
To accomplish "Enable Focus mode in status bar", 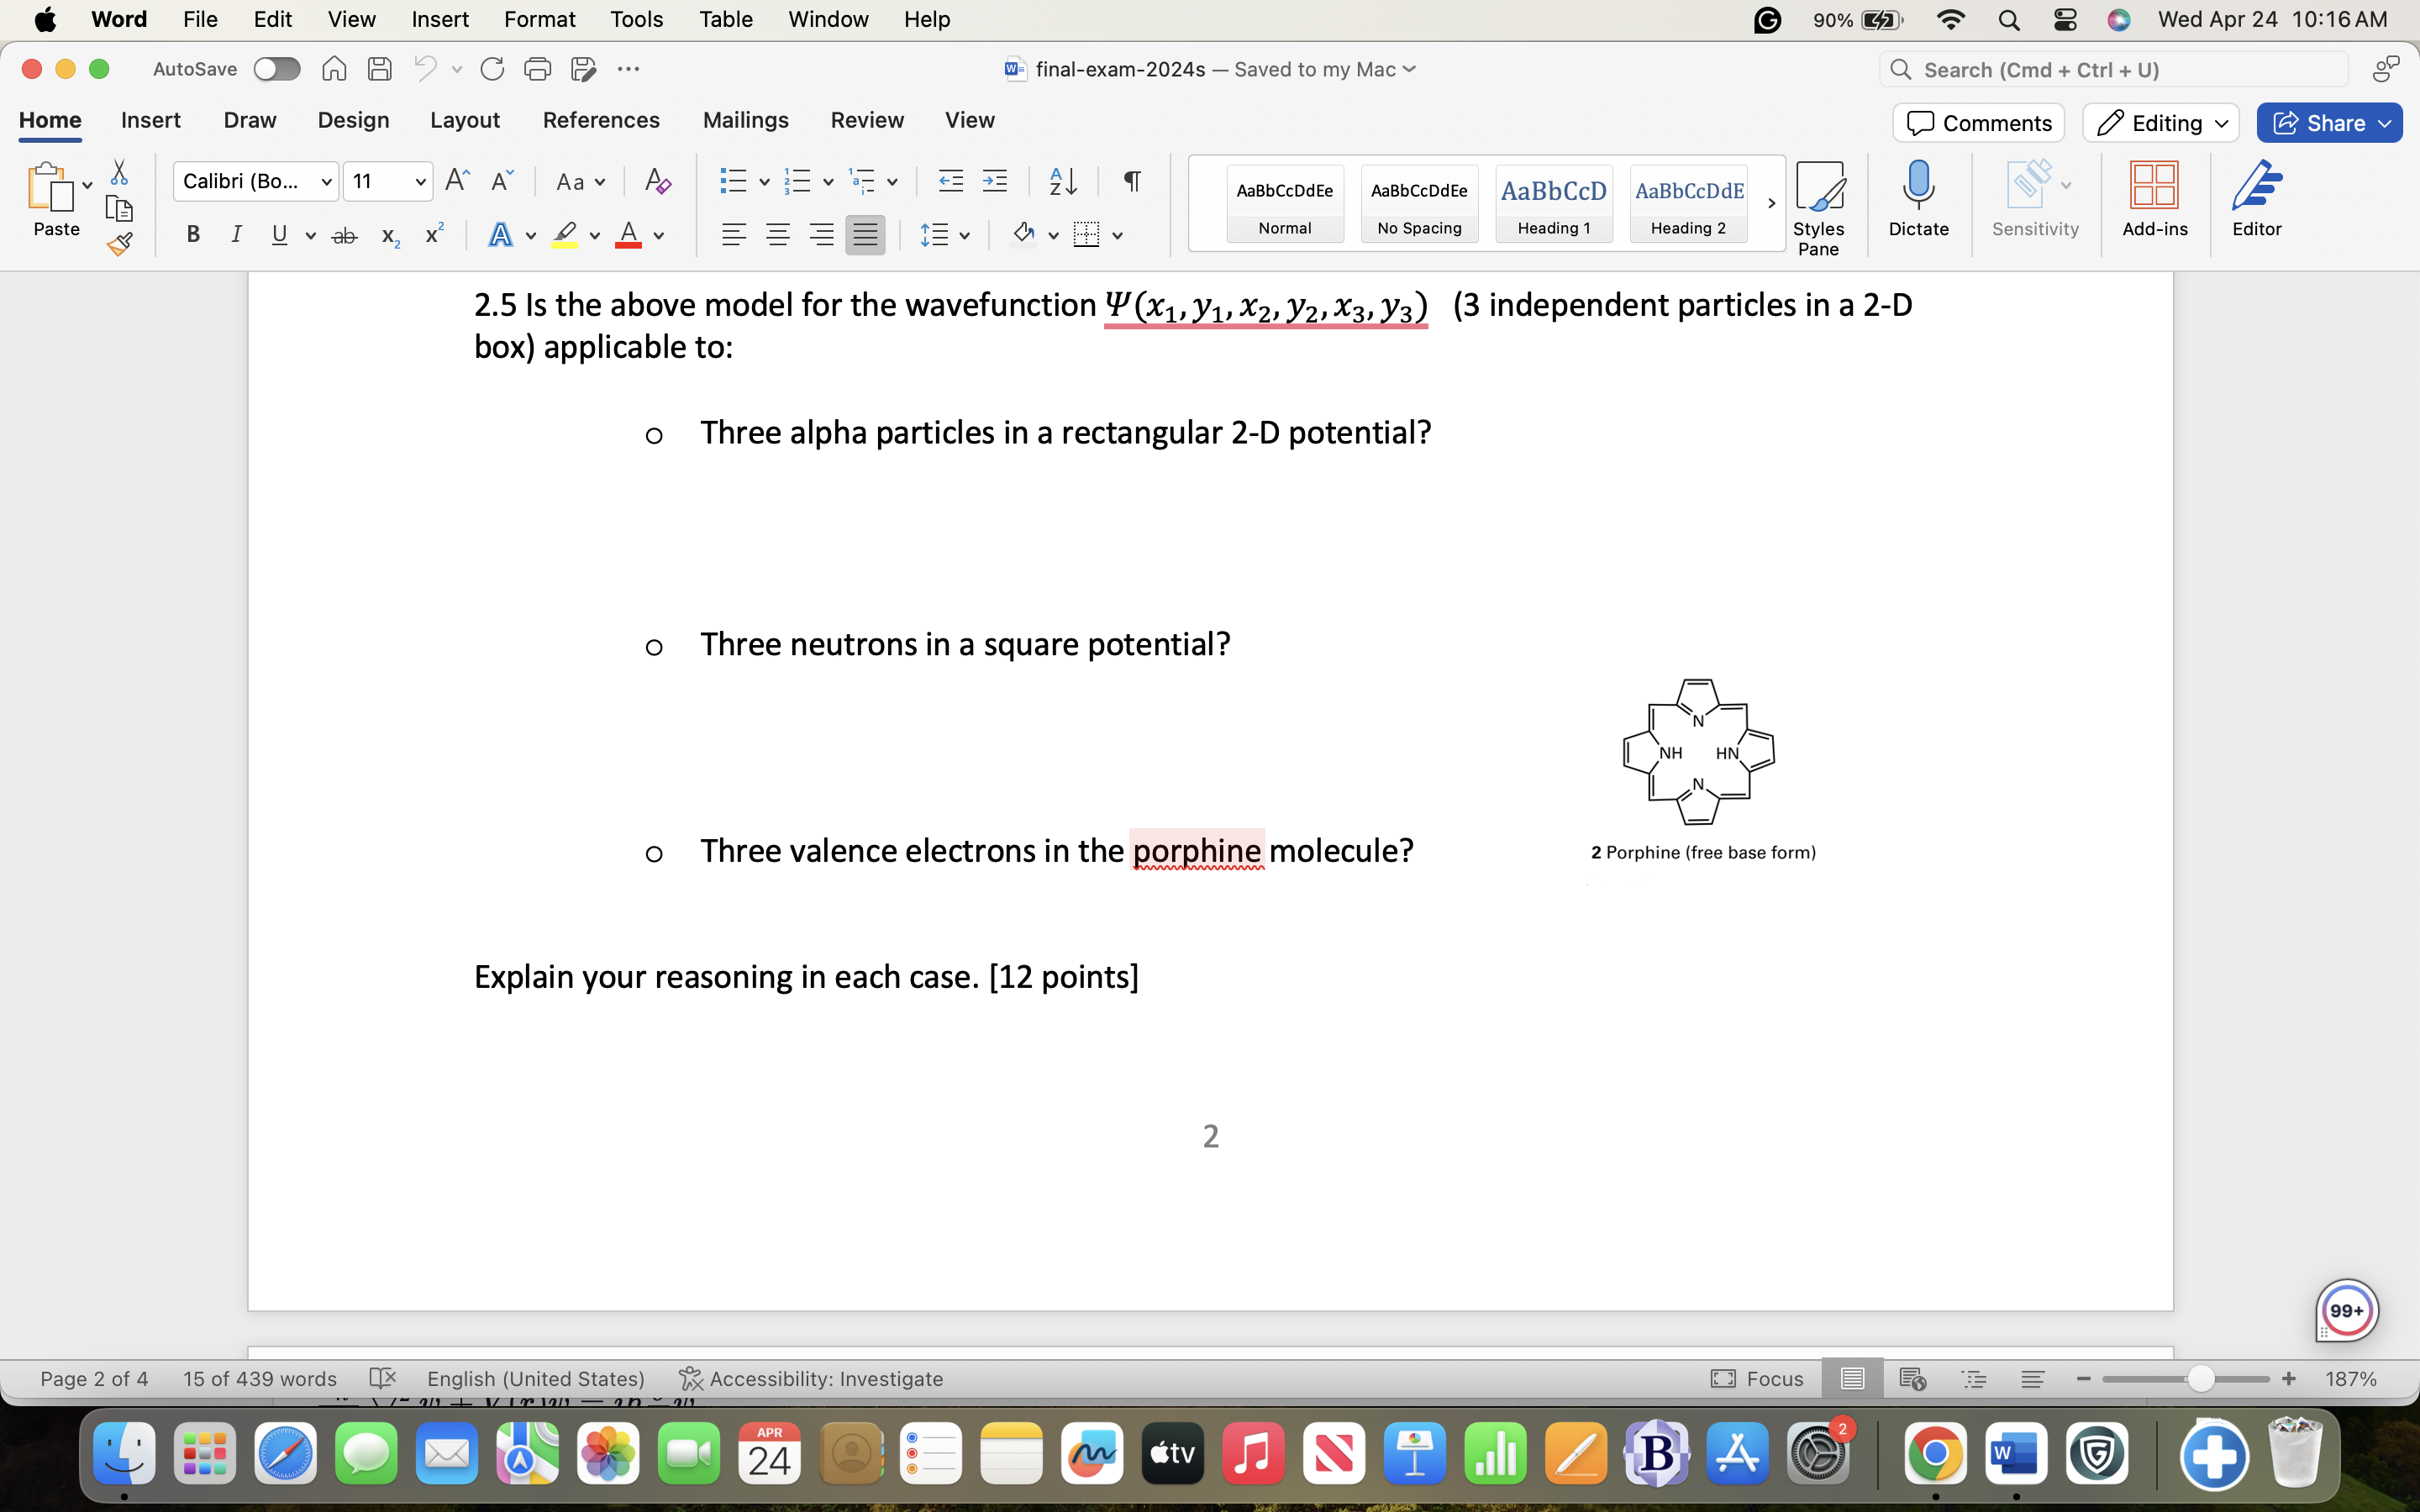I will tap(1757, 1379).
